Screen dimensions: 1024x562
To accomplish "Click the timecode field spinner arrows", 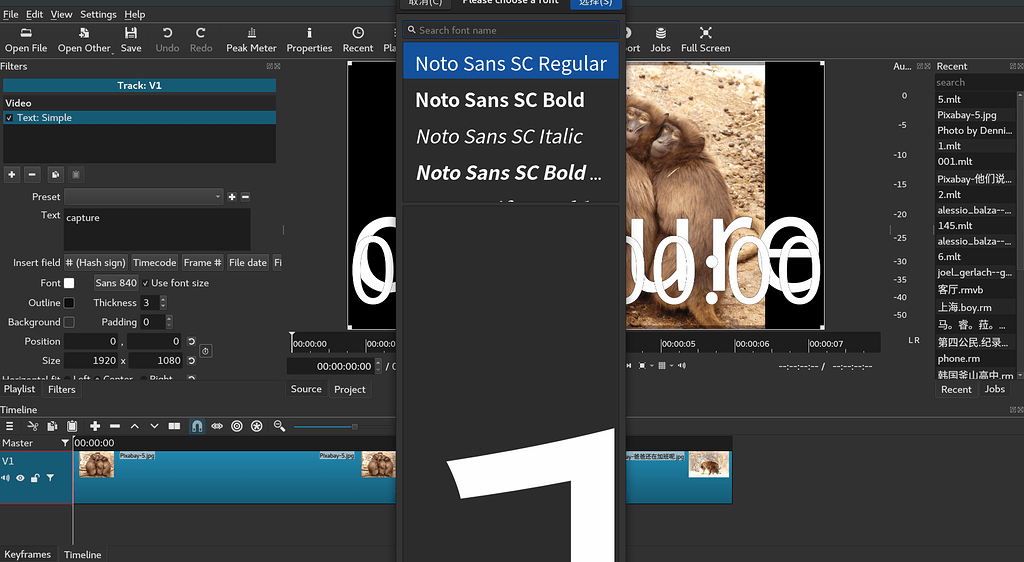I will [x=378, y=366].
